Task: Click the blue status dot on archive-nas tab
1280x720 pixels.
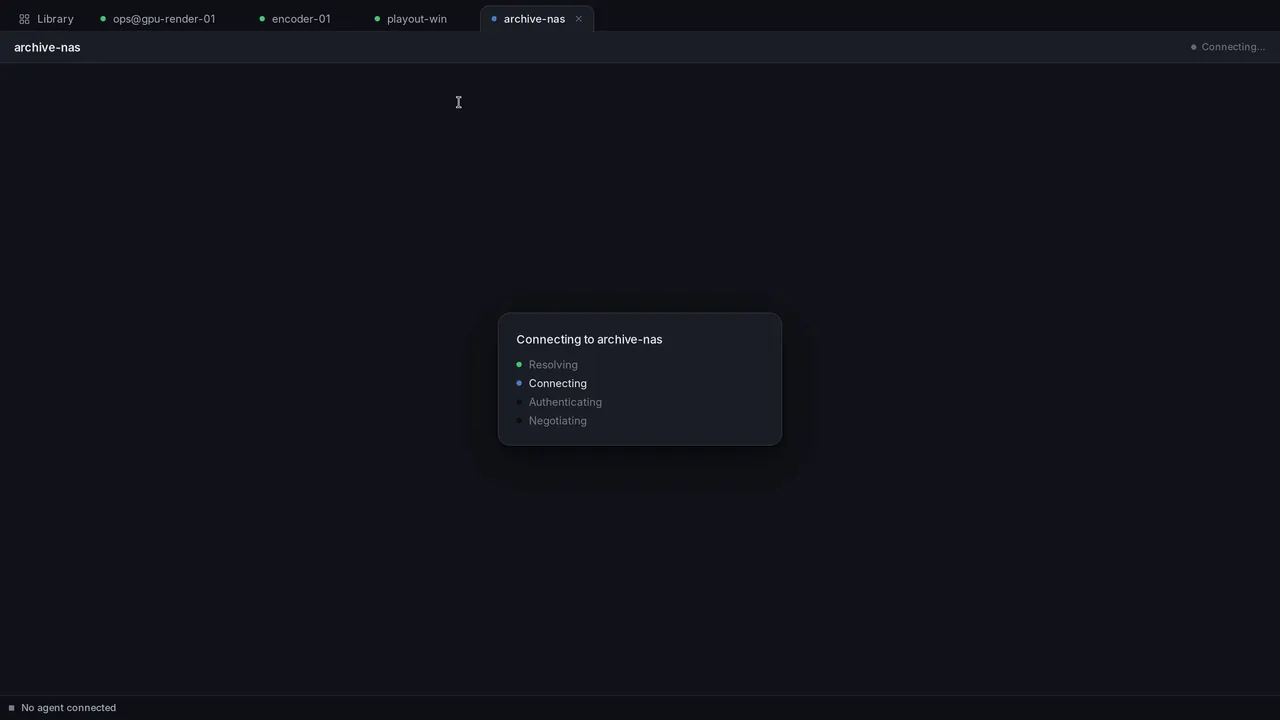Action: pyautogui.click(x=494, y=19)
